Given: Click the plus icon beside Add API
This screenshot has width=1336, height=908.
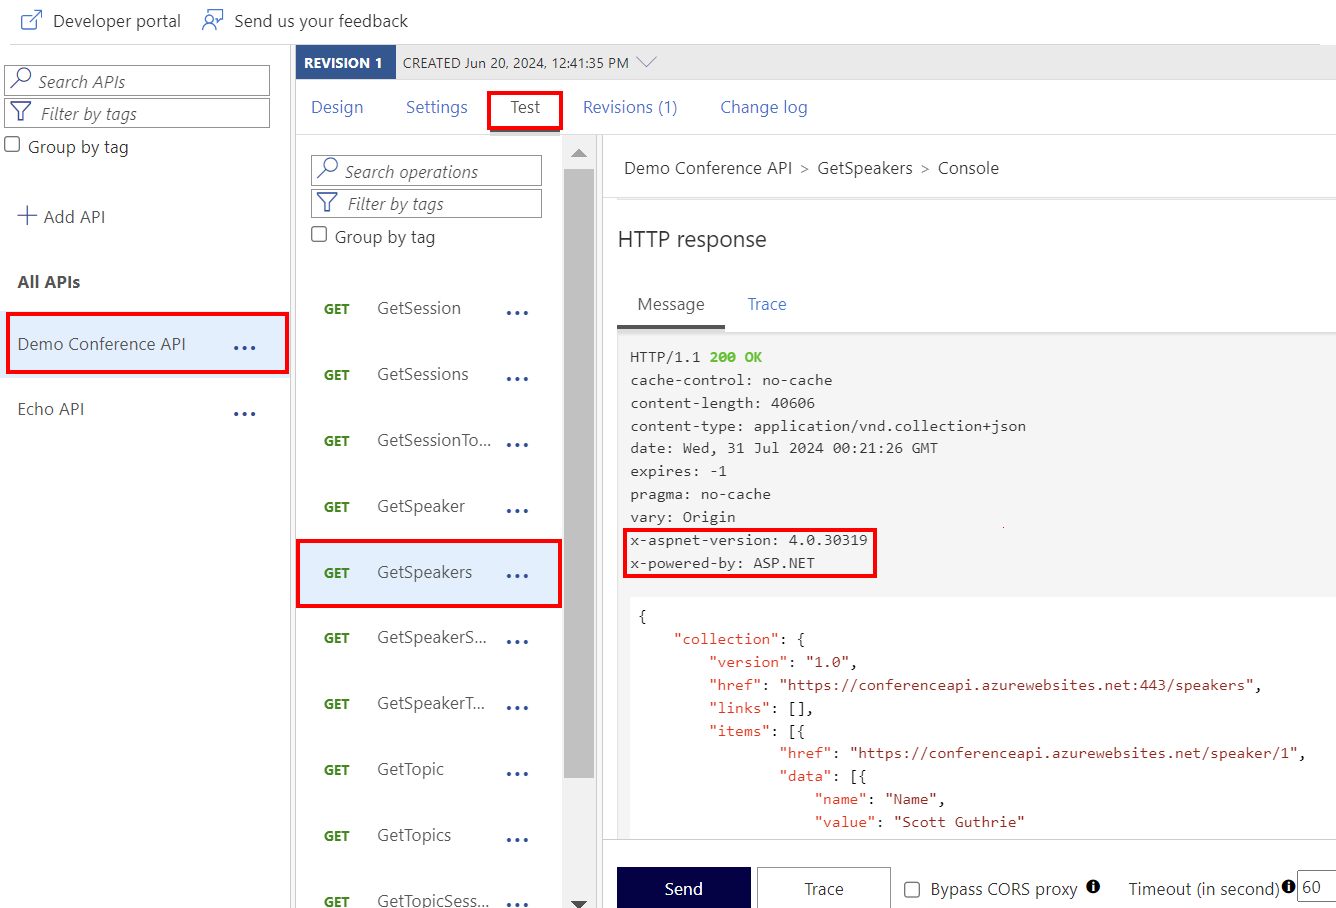Looking at the screenshot, I should (x=27, y=216).
